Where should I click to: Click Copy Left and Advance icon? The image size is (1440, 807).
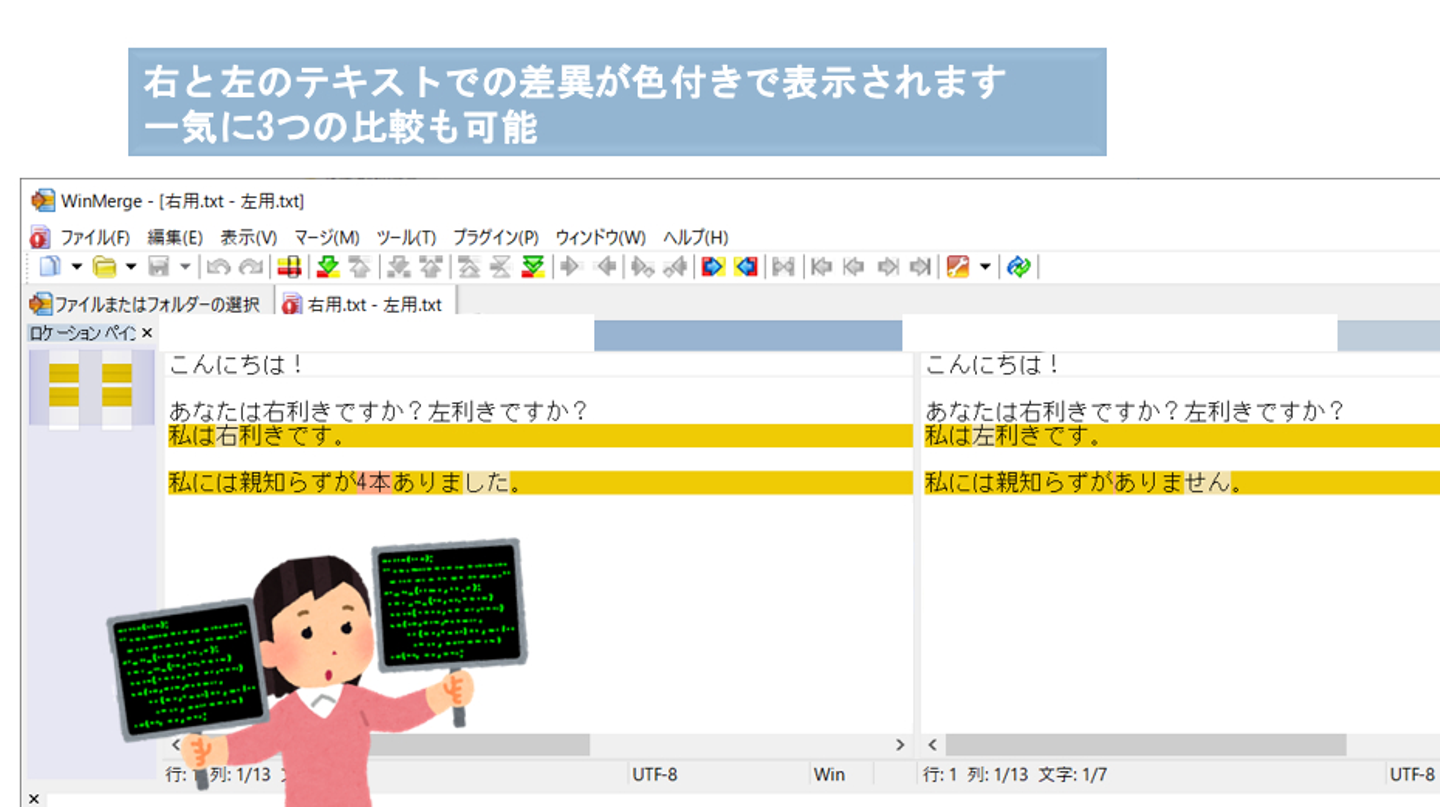676,267
